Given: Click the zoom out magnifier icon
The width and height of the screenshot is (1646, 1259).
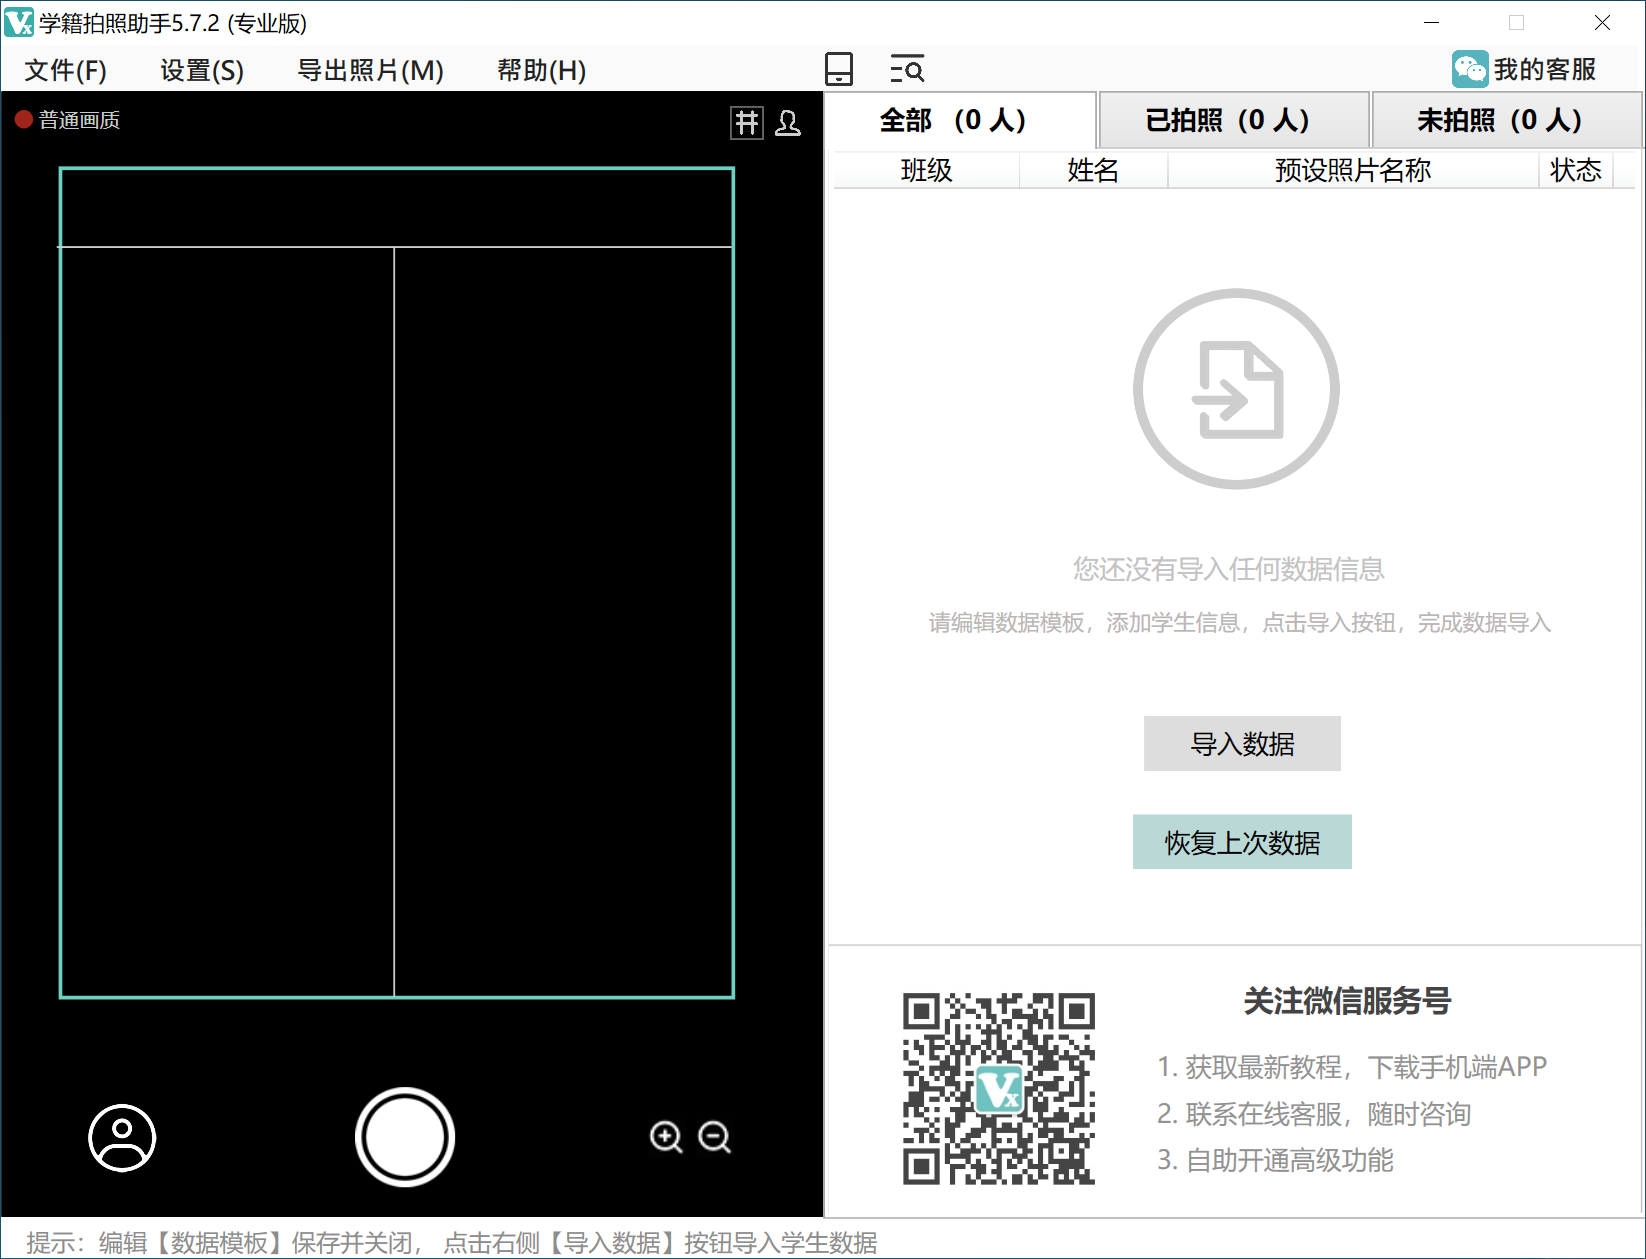Looking at the screenshot, I should [715, 1137].
